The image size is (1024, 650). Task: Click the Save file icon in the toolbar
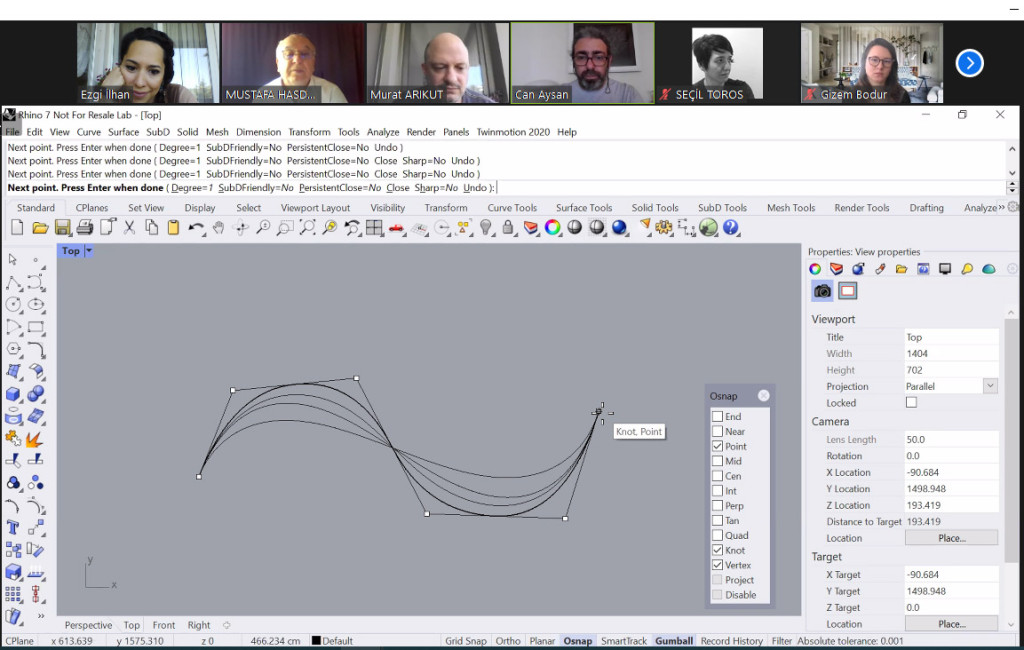pyautogui.click(x=62, y=228)
